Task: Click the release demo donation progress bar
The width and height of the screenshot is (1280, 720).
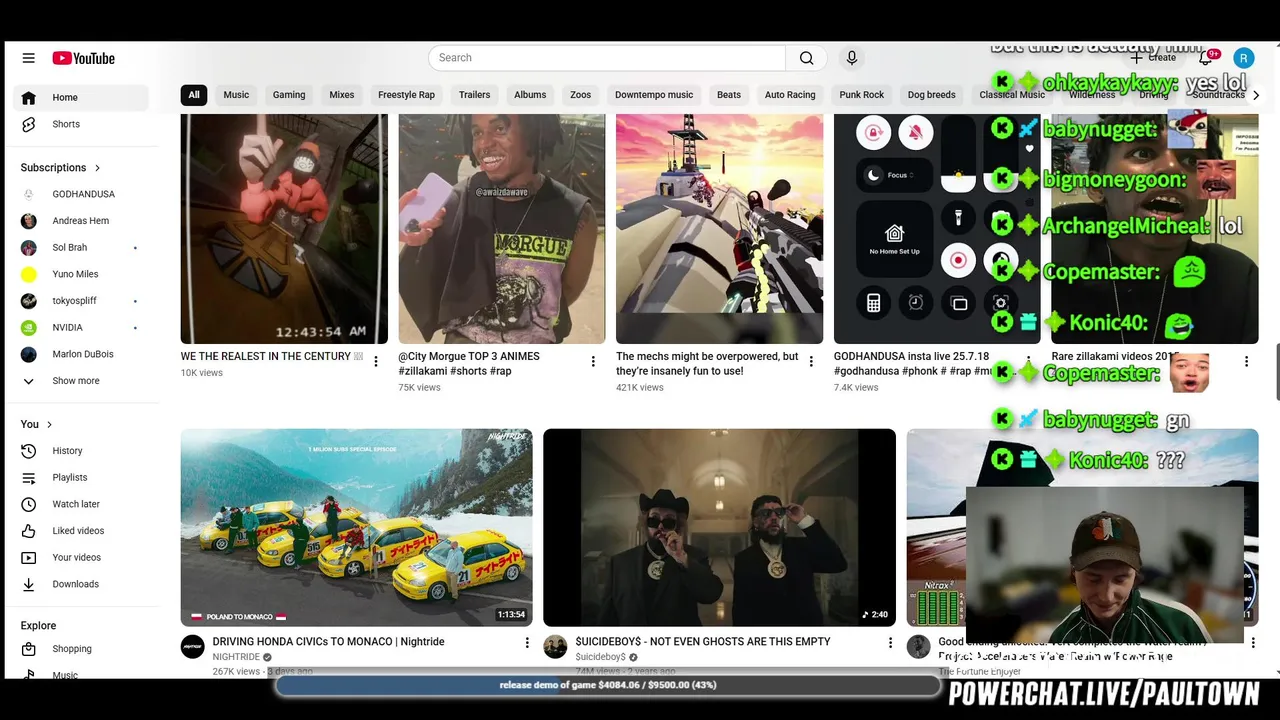Action: tap(608, 685)
